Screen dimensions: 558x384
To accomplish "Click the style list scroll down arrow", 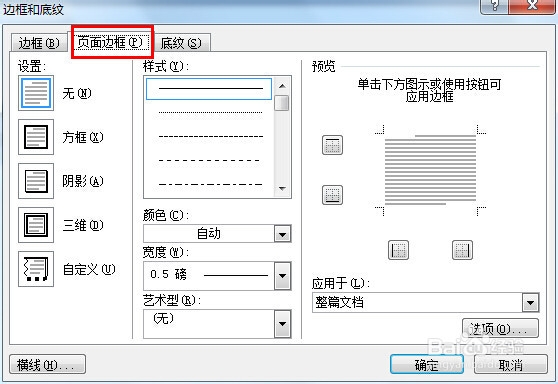I will tap(283, 189).
